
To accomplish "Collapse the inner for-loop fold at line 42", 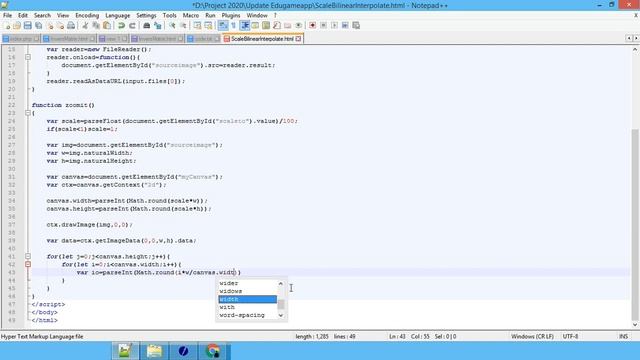I will pyautogui.click(x=28, y=264).
